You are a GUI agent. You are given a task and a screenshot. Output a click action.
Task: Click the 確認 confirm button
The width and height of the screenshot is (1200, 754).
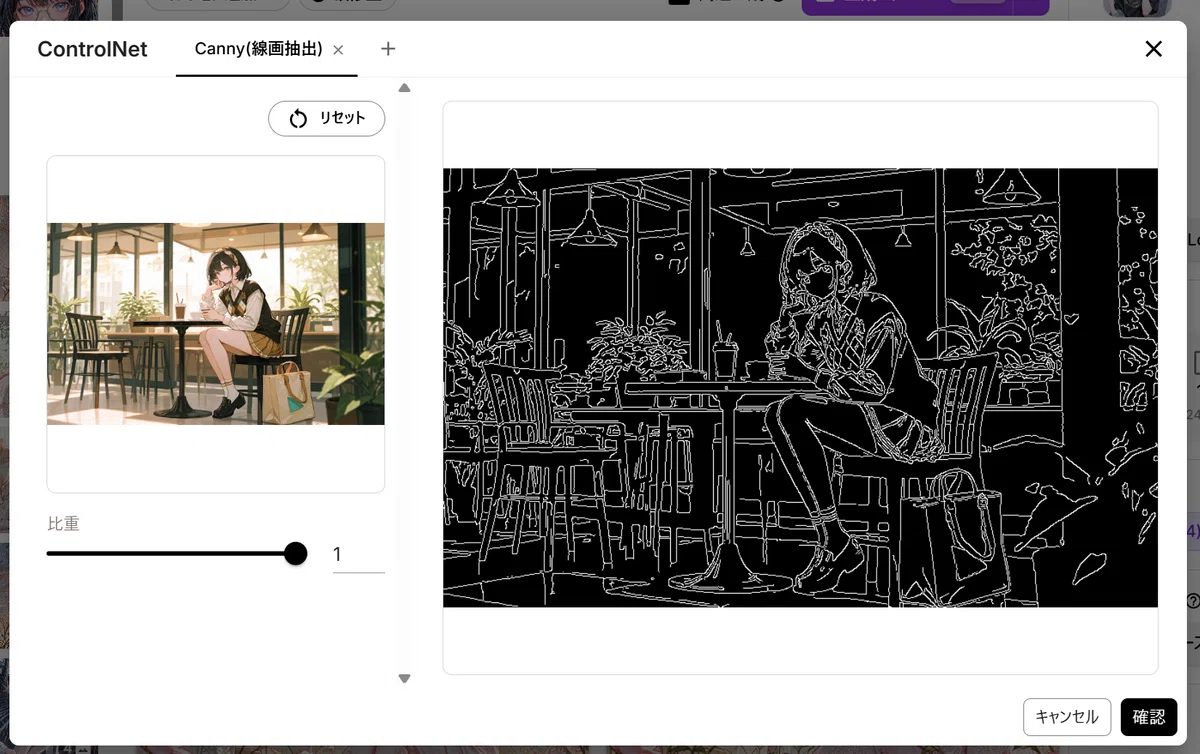[x=1149, y=717]
